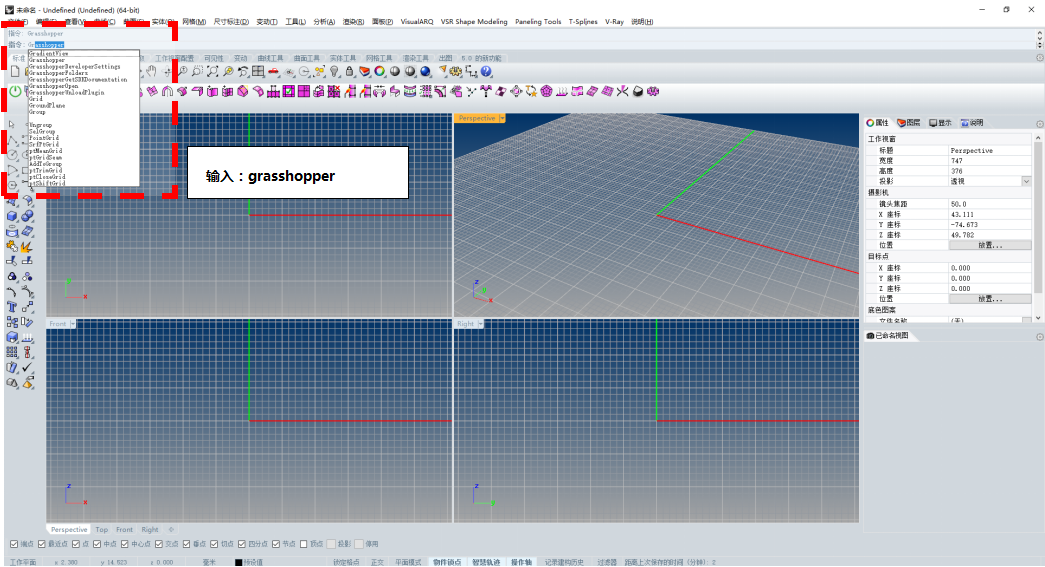This screenshot has width=1045, height=567.
Task: Click the black layer color swatch
Action: coord(238,562)
